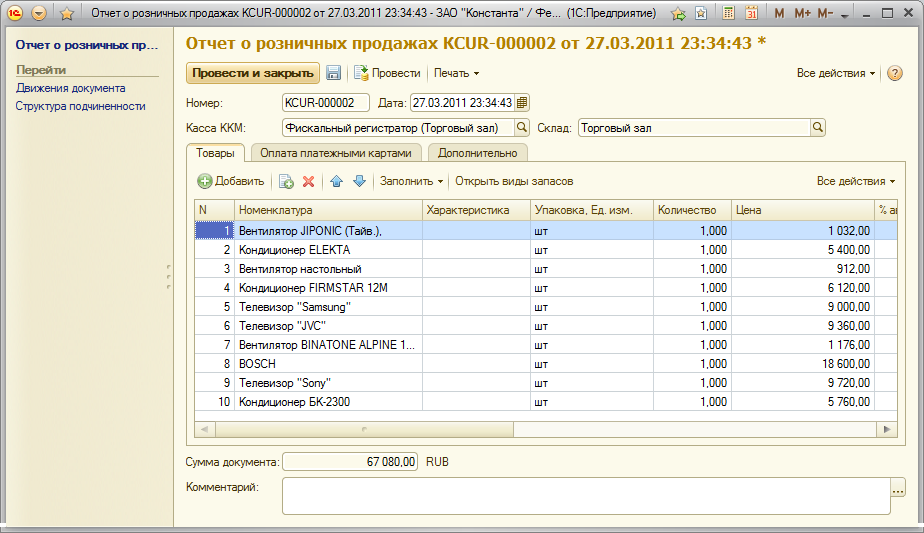
Task: Open the Печать dropdown menu
Action: 456,73
